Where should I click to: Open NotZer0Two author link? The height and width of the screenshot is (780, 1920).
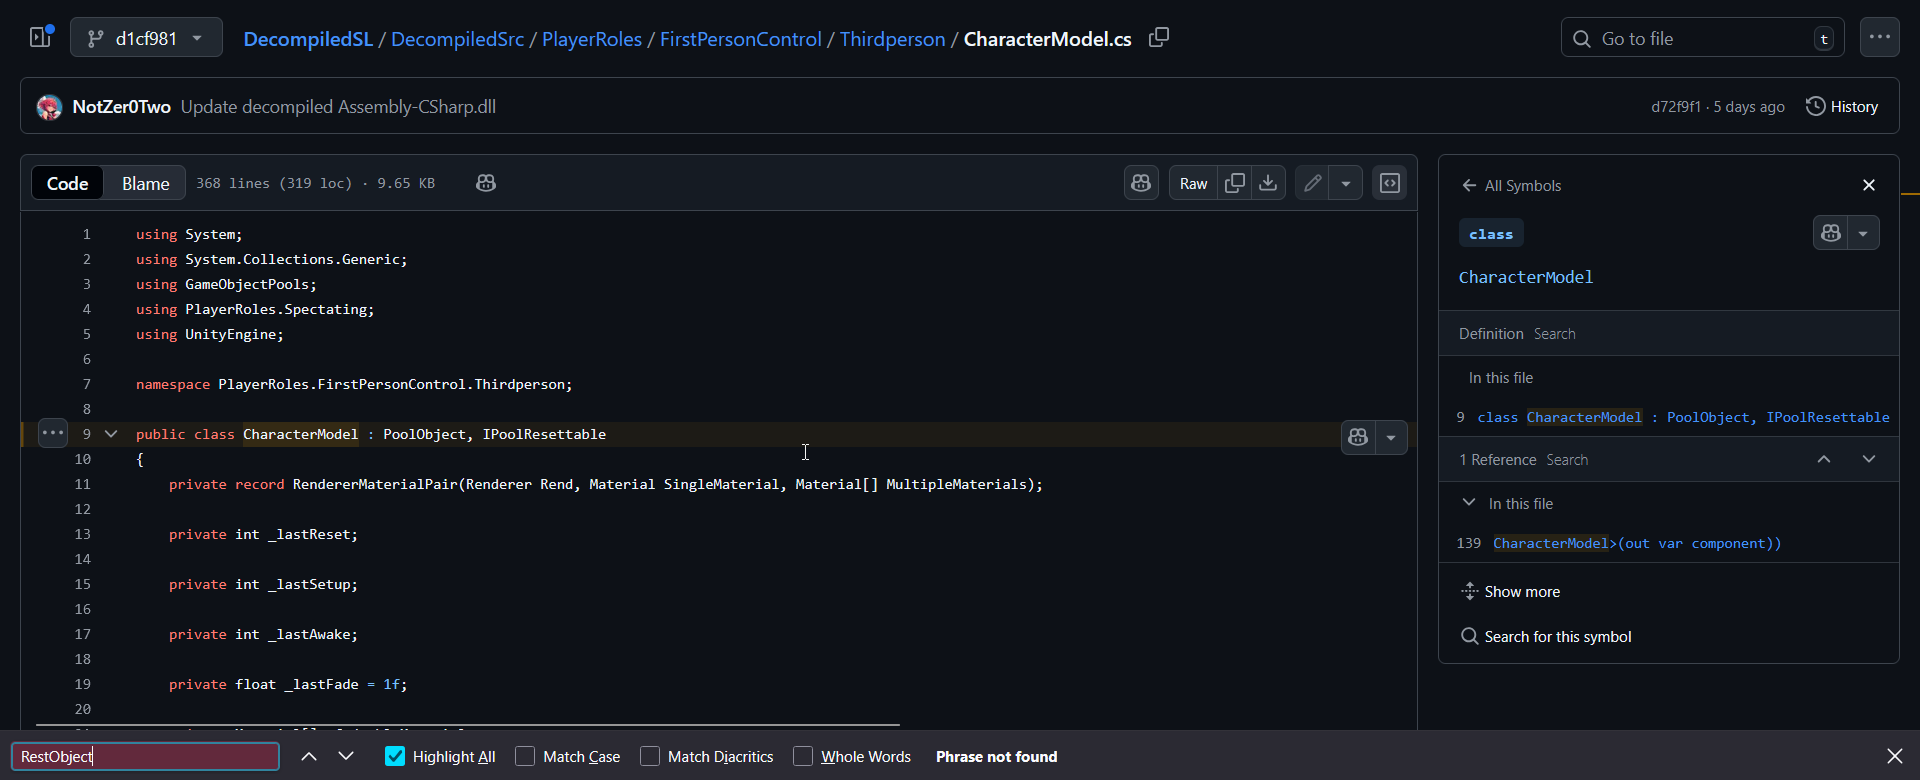[121, 107]
